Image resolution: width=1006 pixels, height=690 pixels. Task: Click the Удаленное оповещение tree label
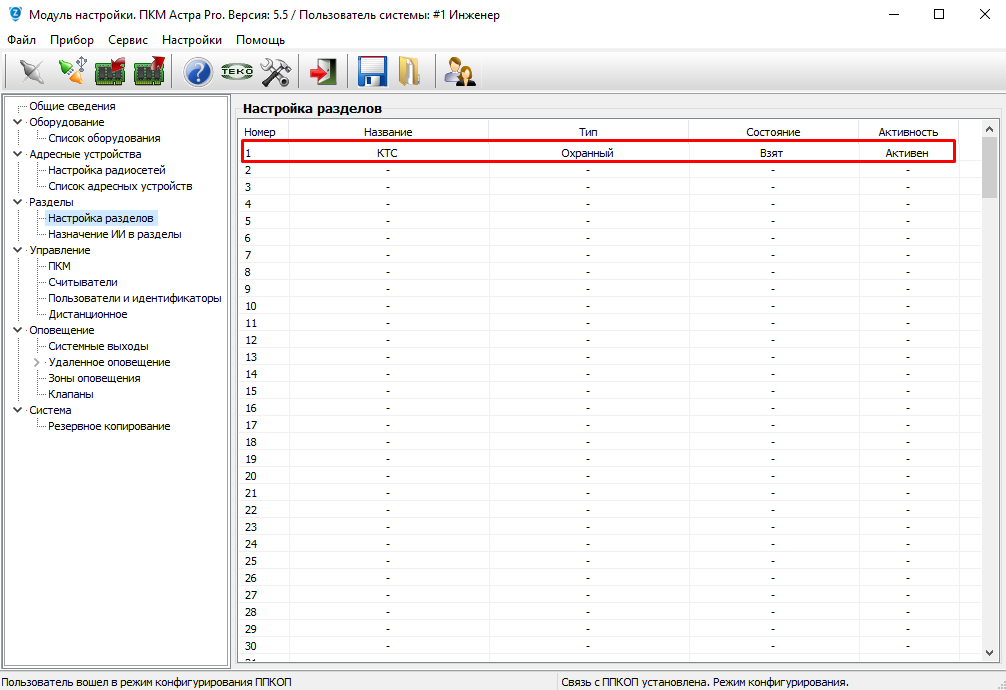point(109,362)
